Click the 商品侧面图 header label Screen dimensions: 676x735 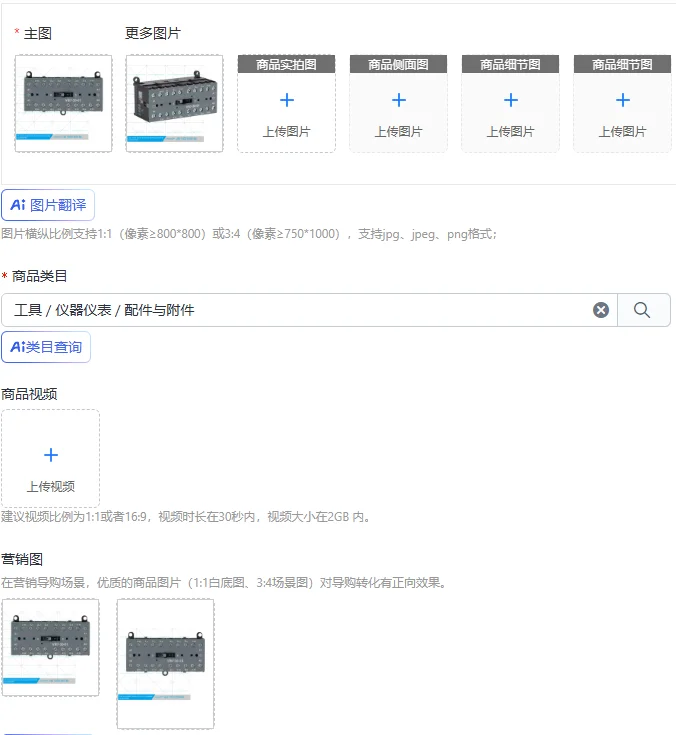(398, 64)
